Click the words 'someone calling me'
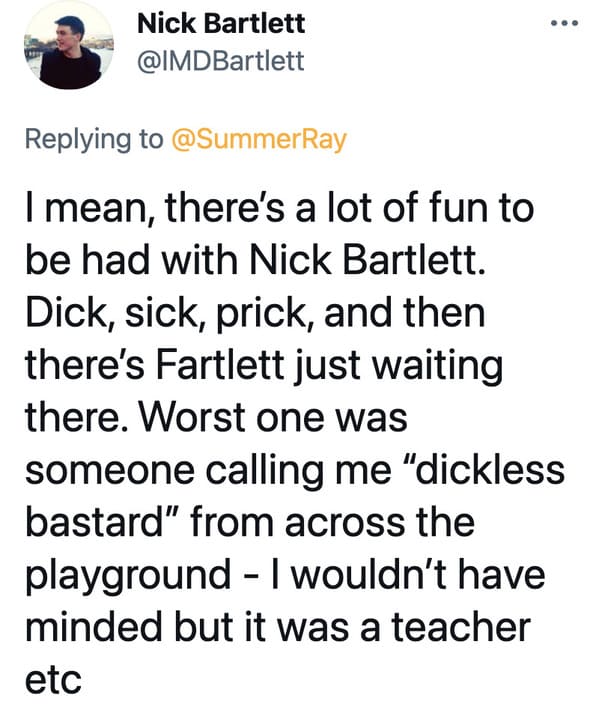This screenshot has width=599, height=722. 209,471
